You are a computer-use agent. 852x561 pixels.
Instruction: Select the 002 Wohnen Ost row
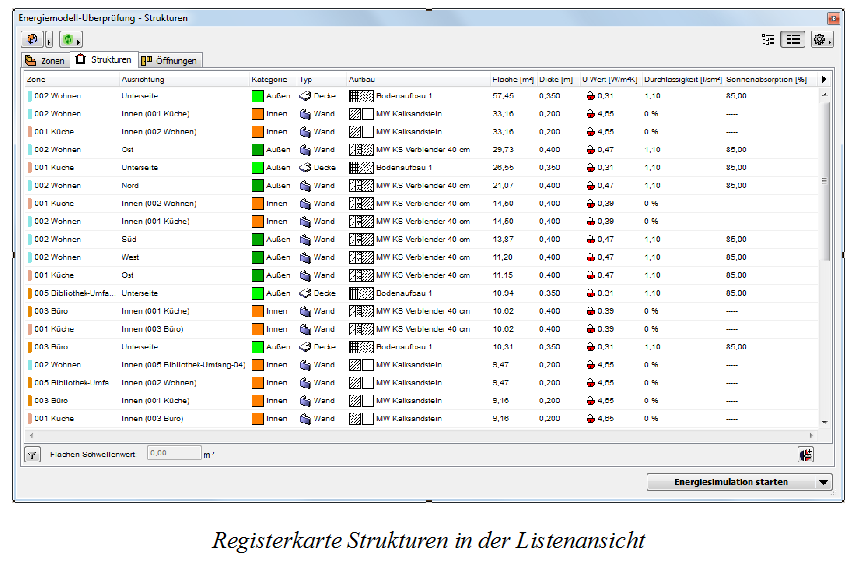pos(422,150)
